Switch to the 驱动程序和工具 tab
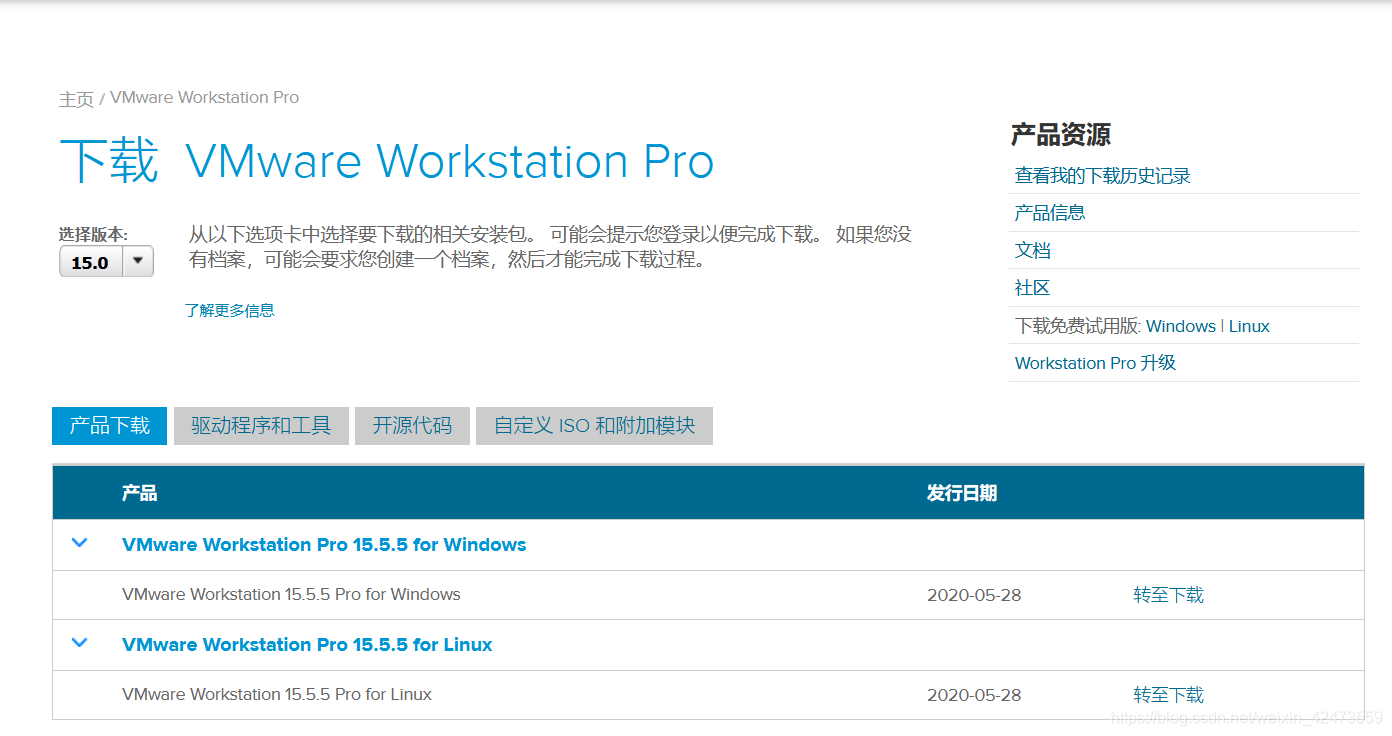 point(261,425)
